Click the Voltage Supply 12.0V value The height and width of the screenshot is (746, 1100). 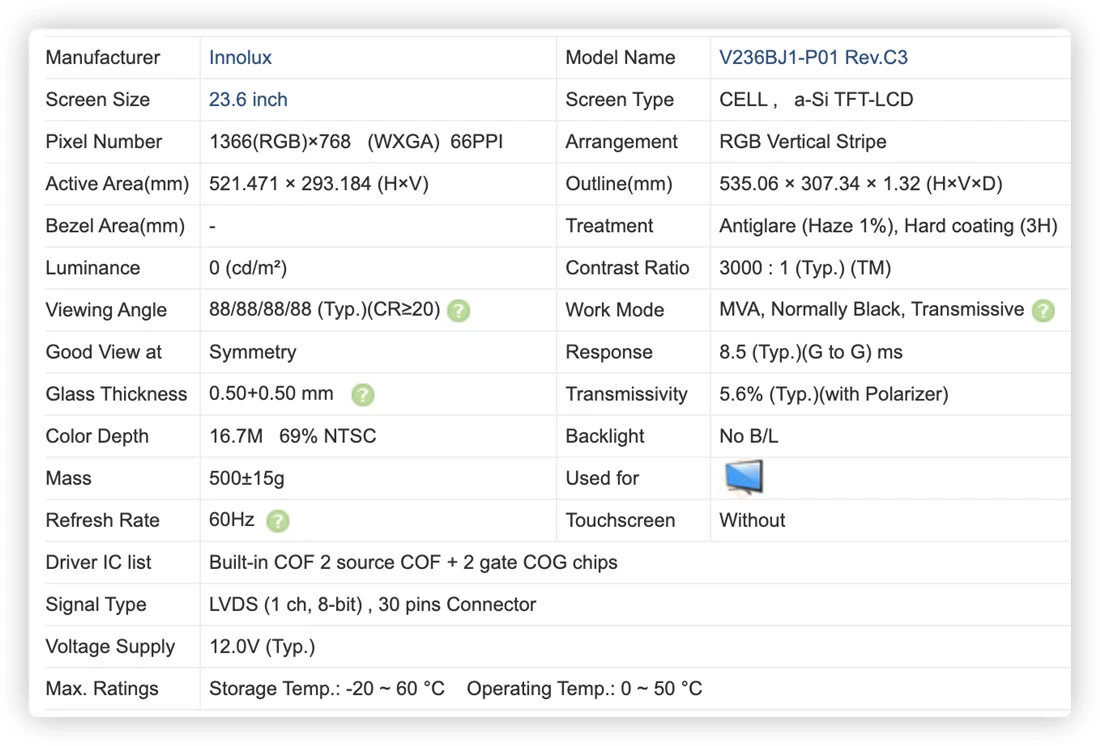[262, 647]
